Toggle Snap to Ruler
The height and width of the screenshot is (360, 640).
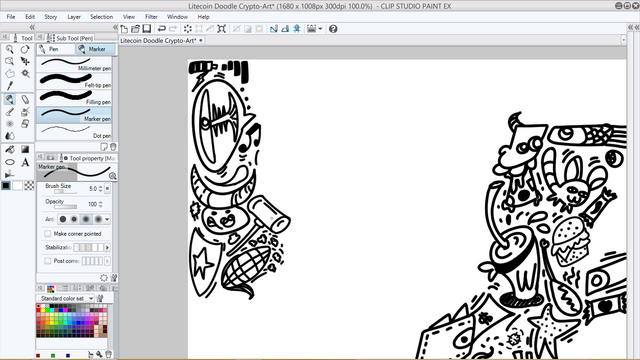274,29
